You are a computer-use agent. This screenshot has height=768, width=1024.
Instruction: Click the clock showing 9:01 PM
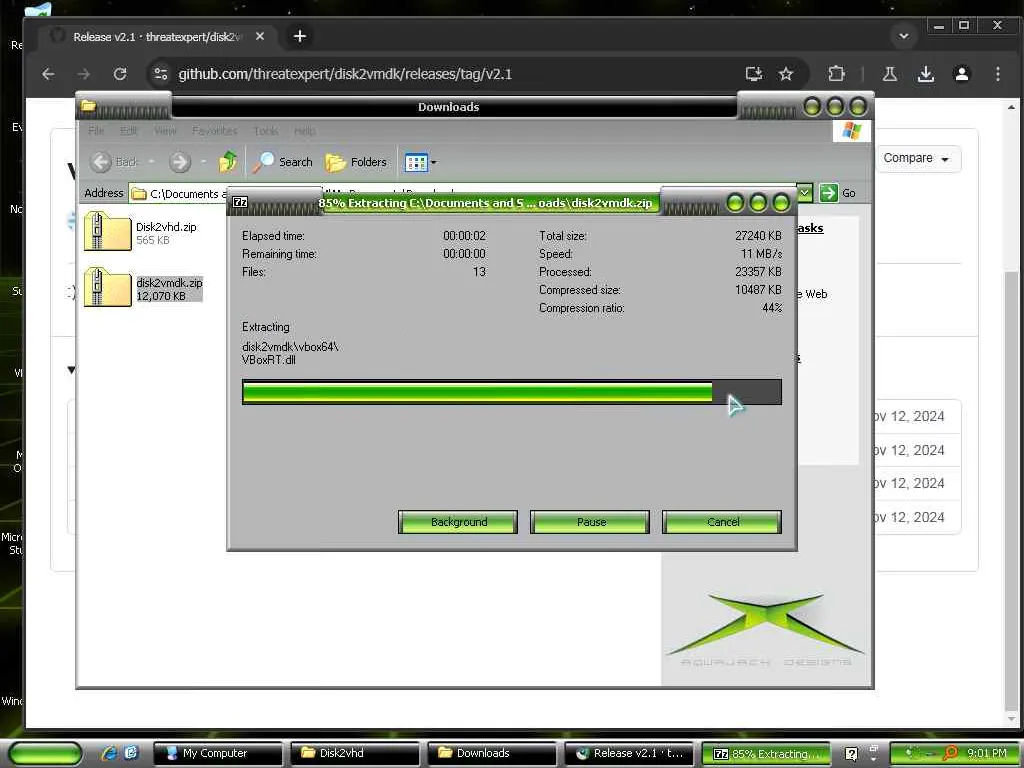986,753
